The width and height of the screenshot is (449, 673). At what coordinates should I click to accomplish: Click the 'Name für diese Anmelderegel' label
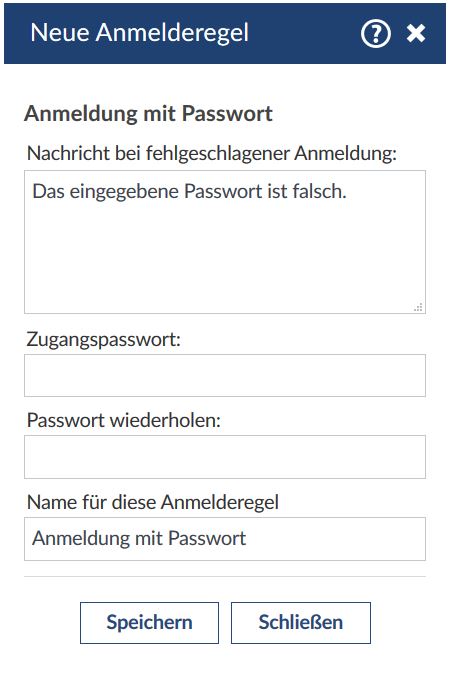152,502
